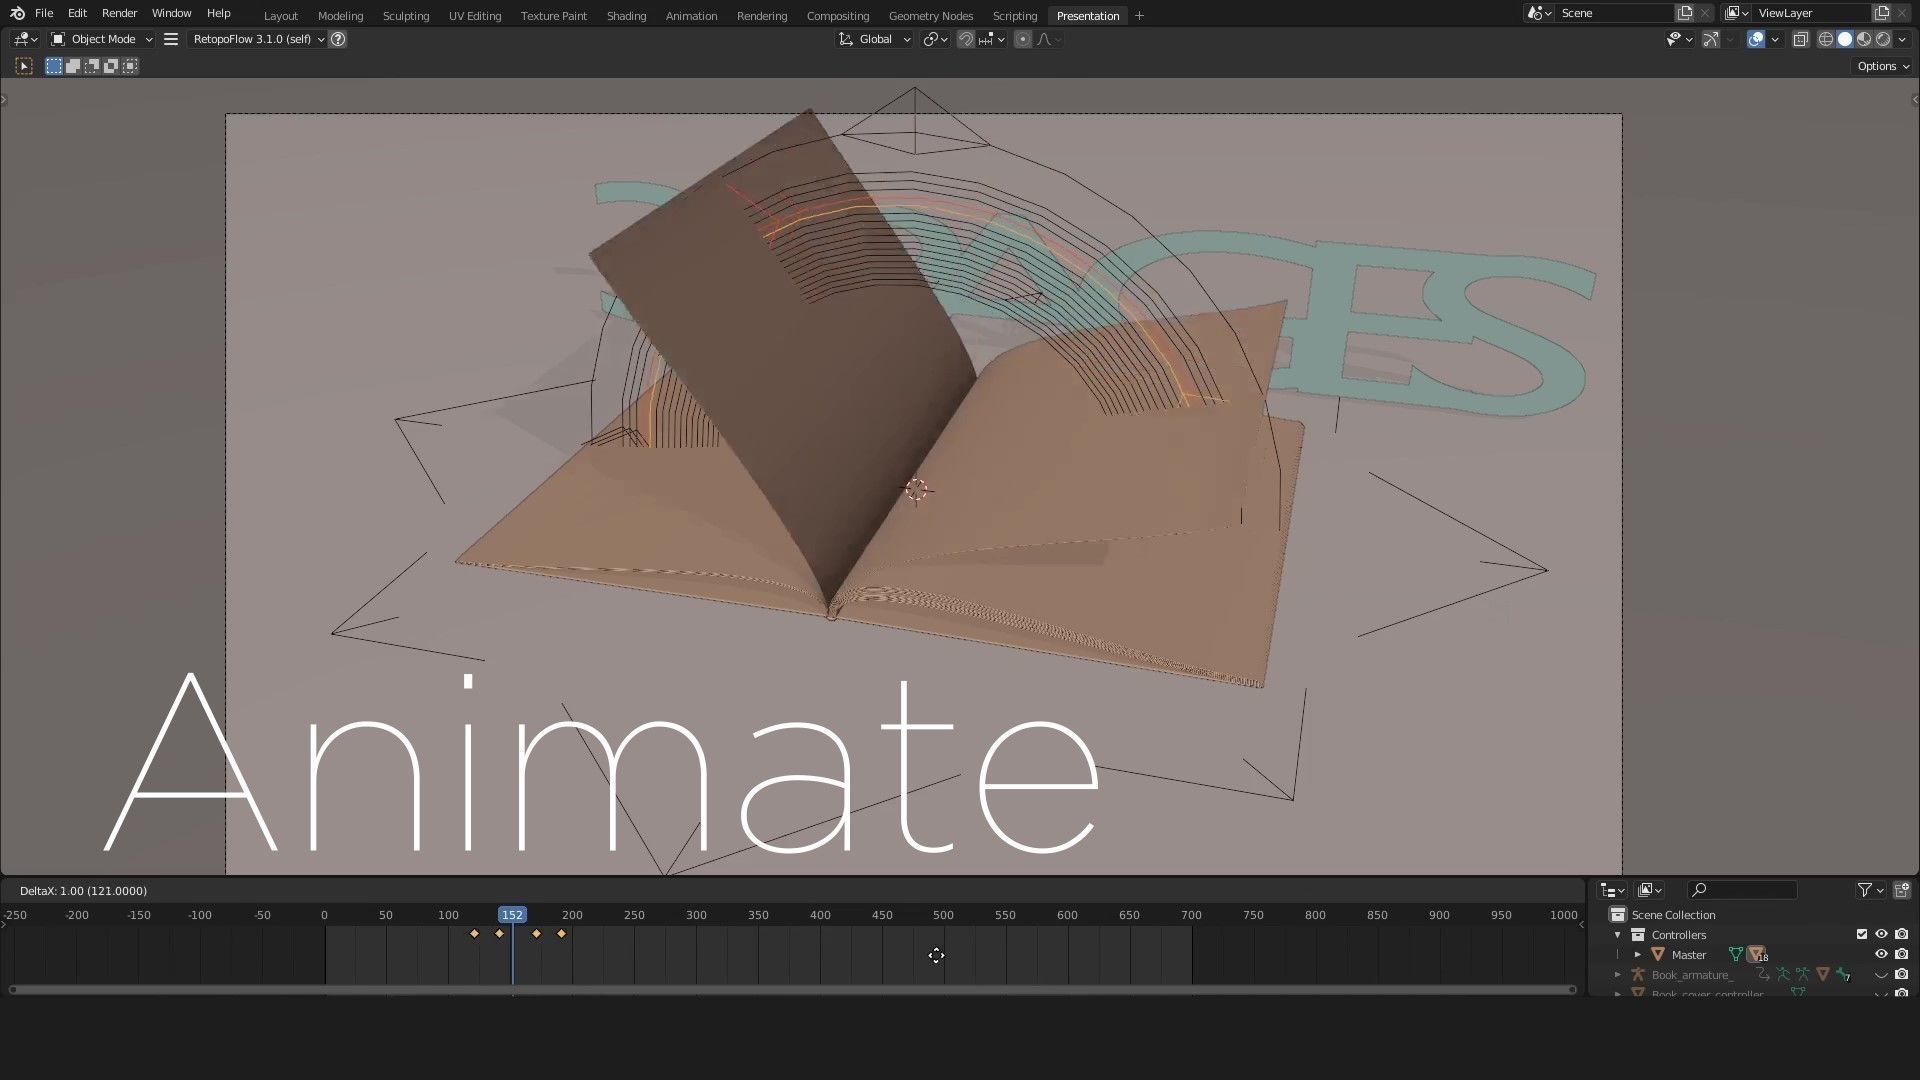Open the Global transform orientation dropdown

(x=874, y=39)
